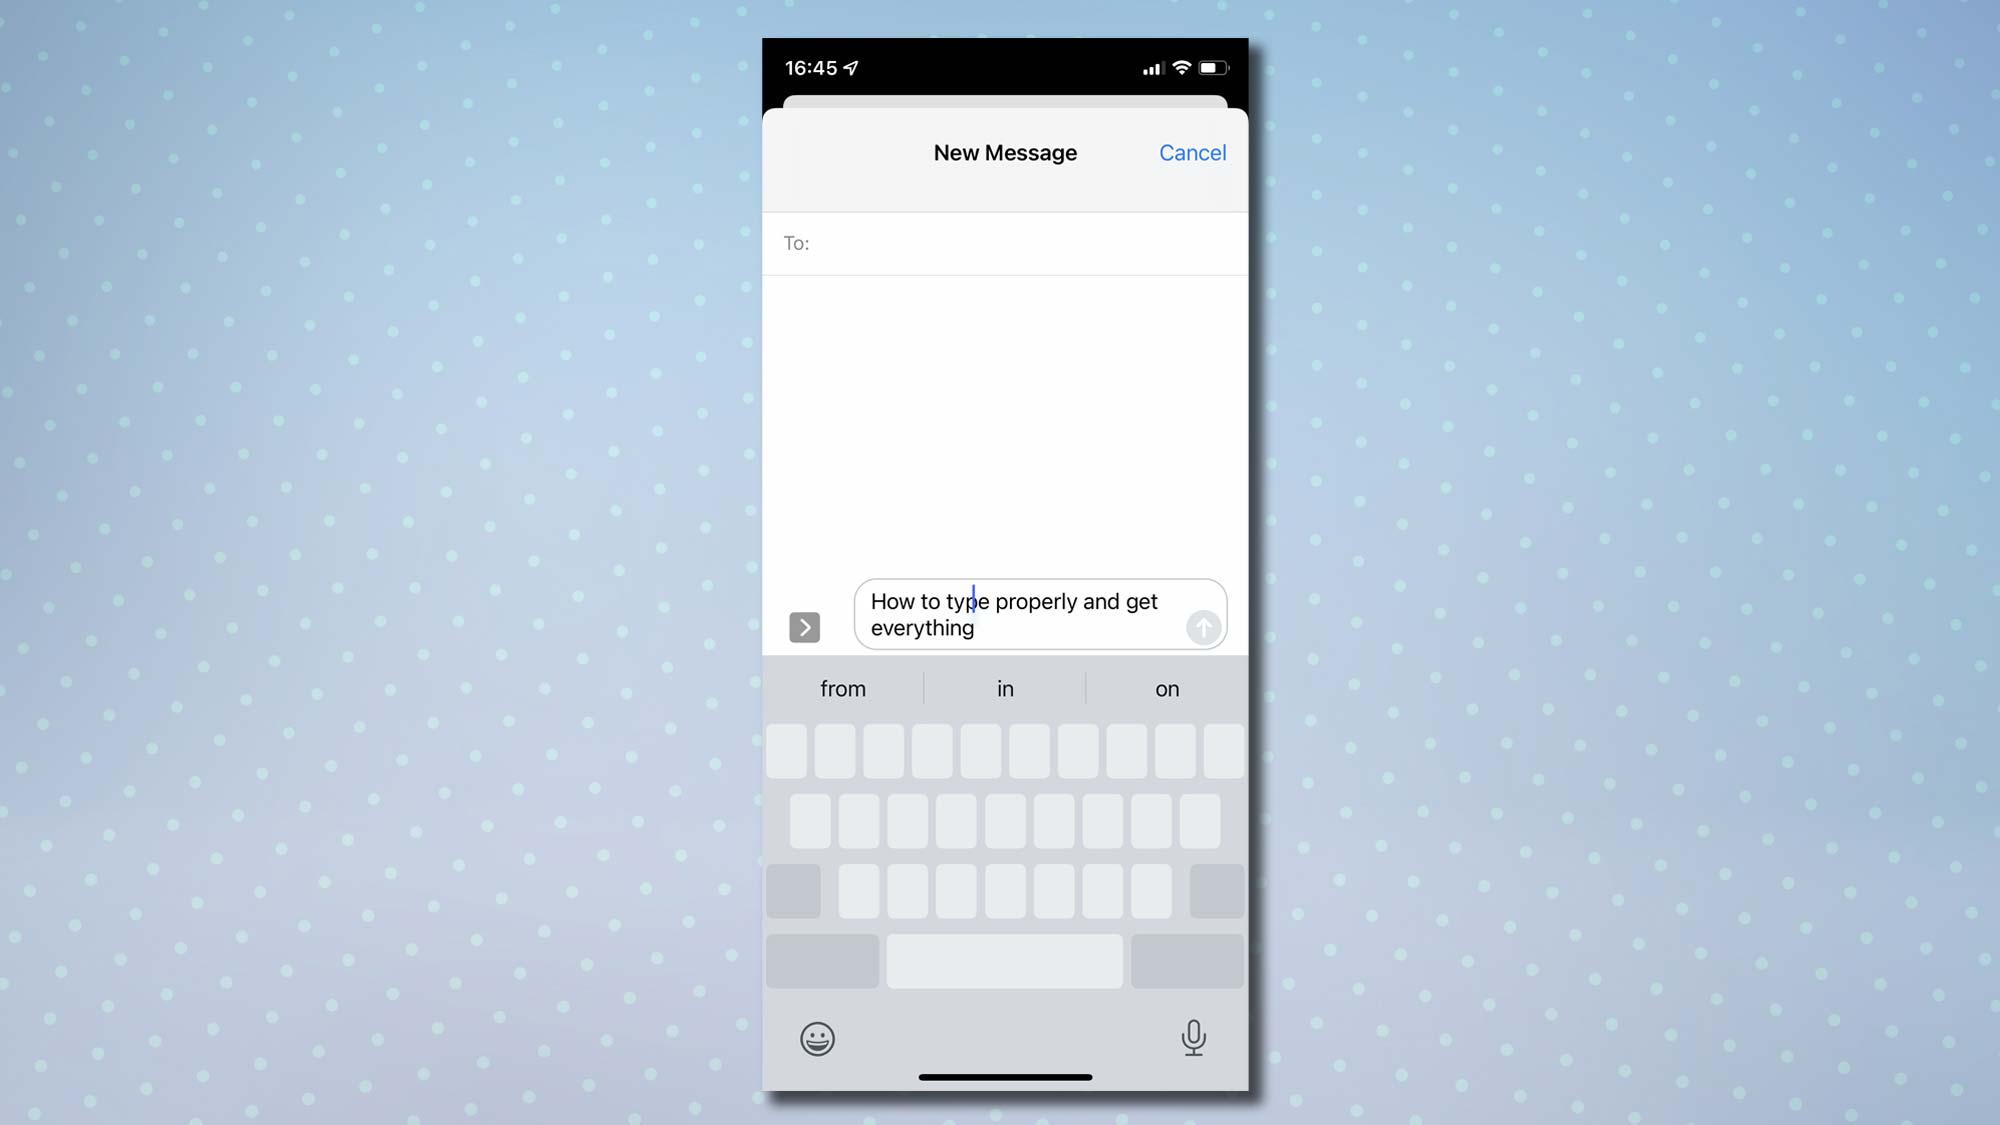Tap the delete/backspace key
This screenshot has height=1125, width=2000.
pos(1214,890)
